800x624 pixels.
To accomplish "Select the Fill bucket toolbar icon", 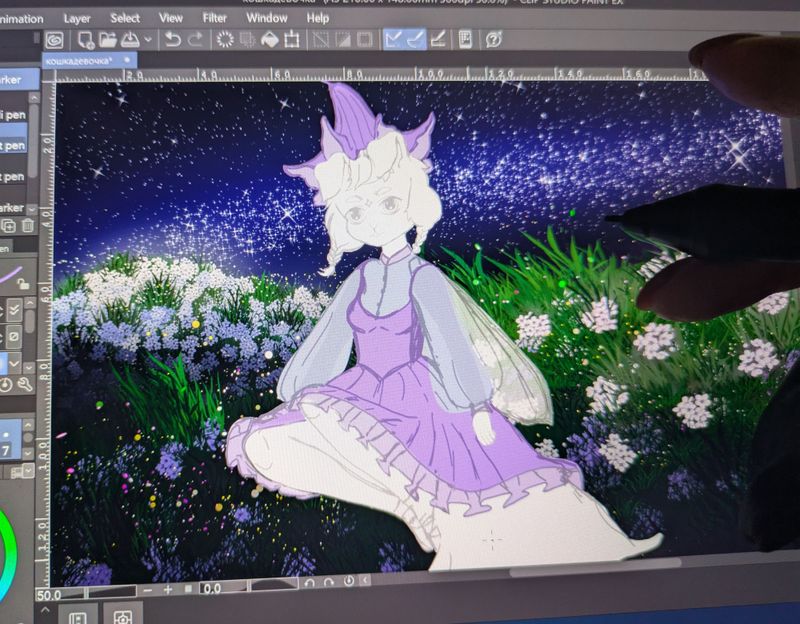I will [x=269, y=40].
